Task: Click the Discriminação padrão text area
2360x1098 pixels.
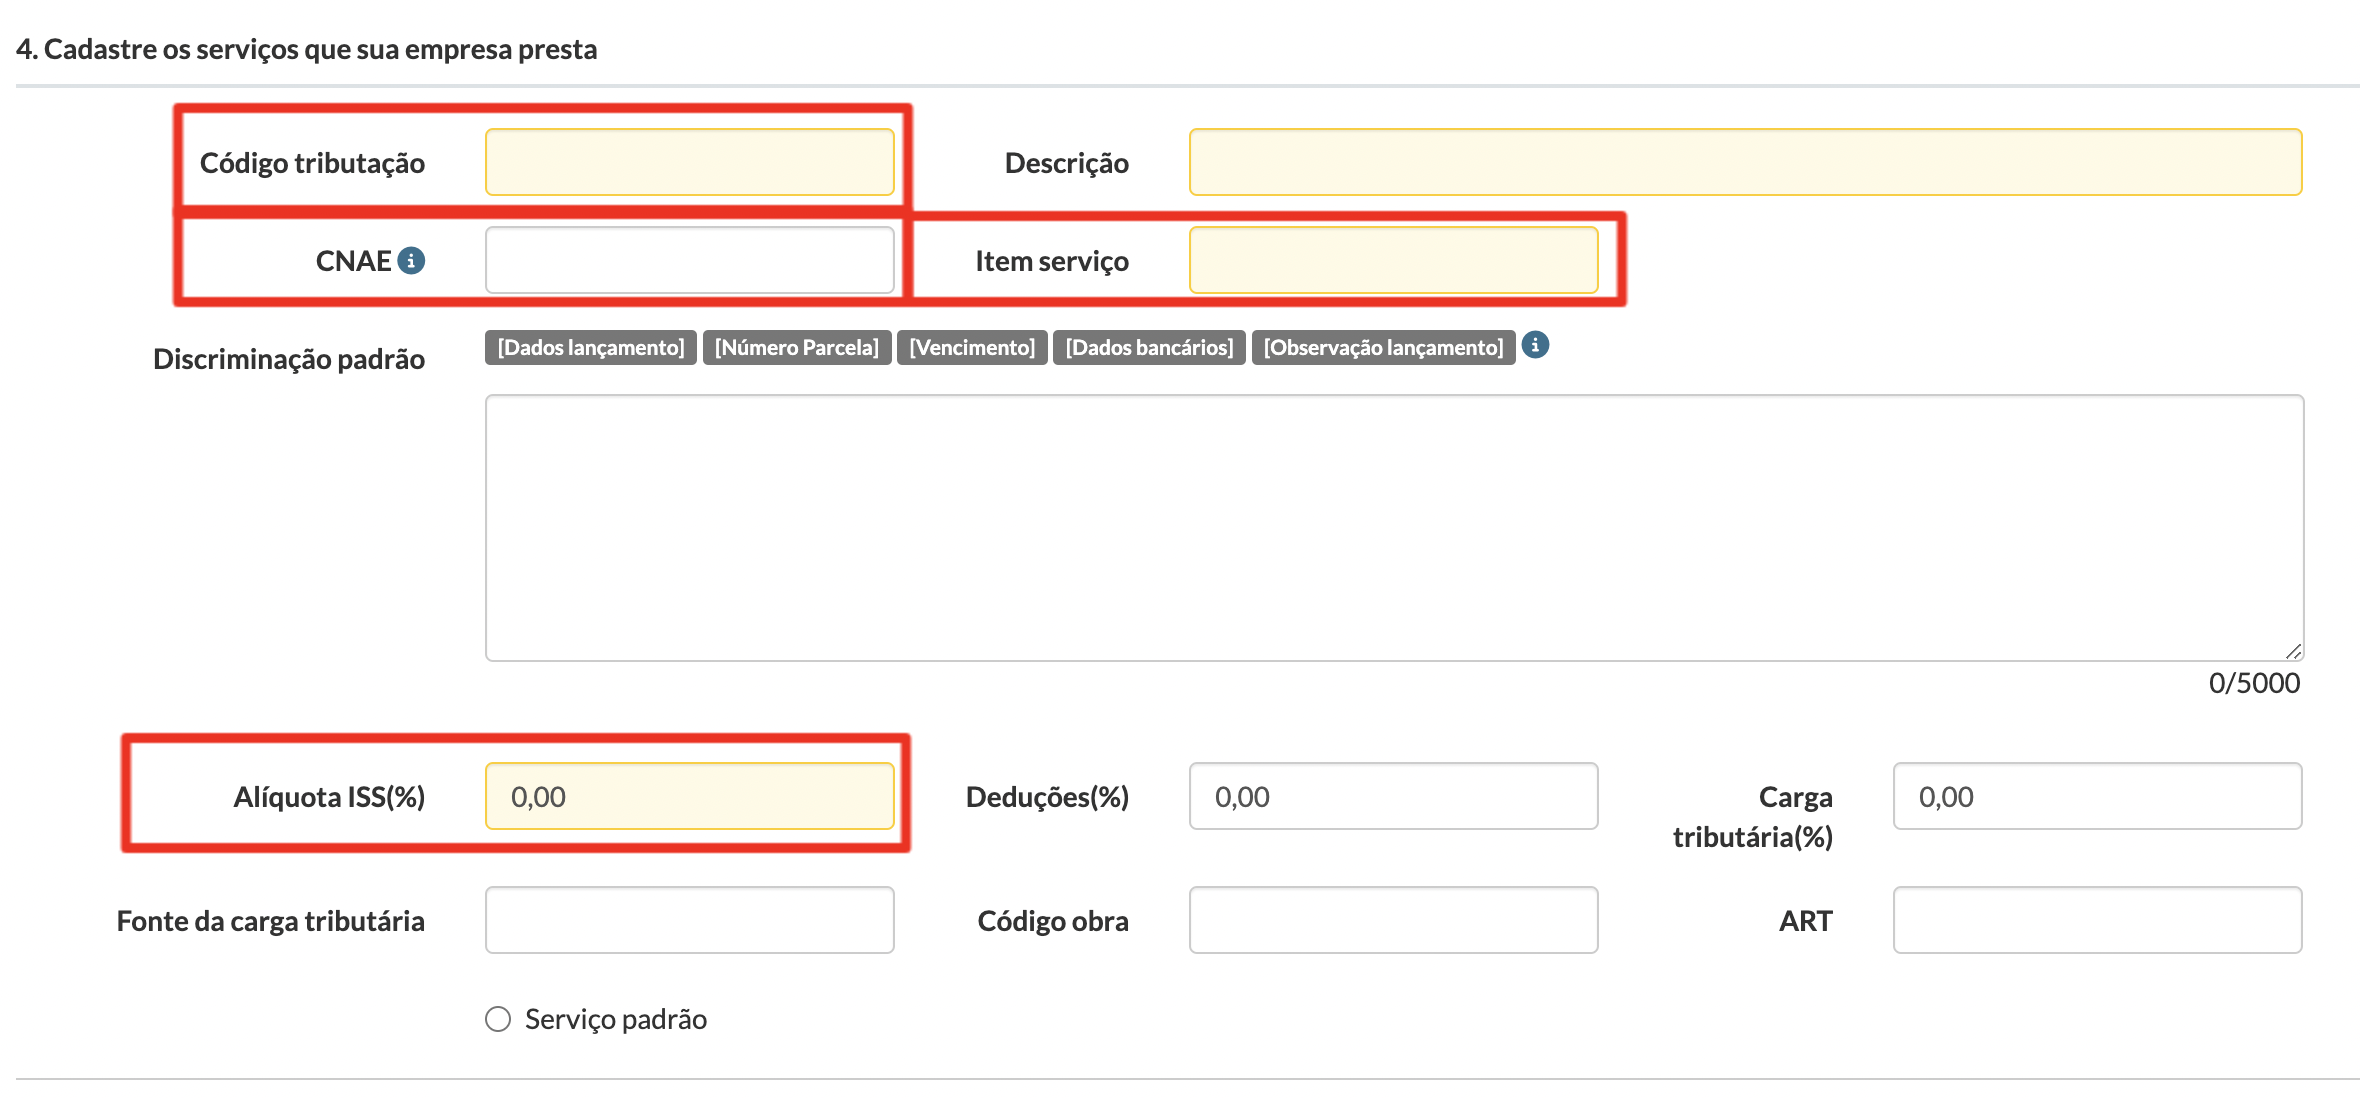Action: (x=1394, y=528)
